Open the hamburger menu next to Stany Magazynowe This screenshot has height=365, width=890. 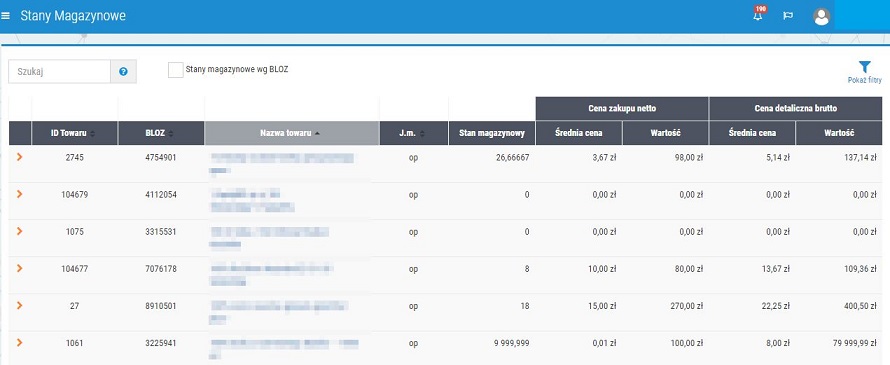point(6,16)
